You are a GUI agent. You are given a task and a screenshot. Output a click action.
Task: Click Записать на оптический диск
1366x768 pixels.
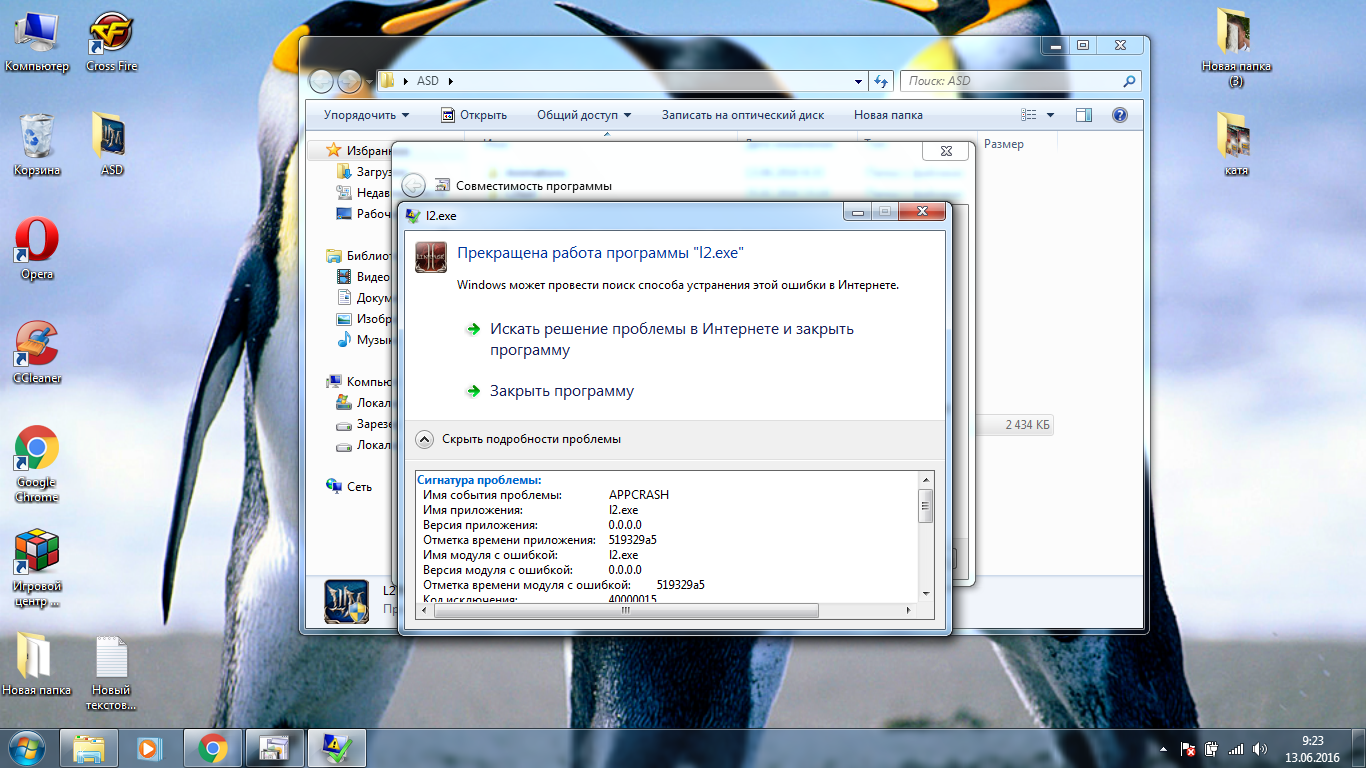click(742, 115)
